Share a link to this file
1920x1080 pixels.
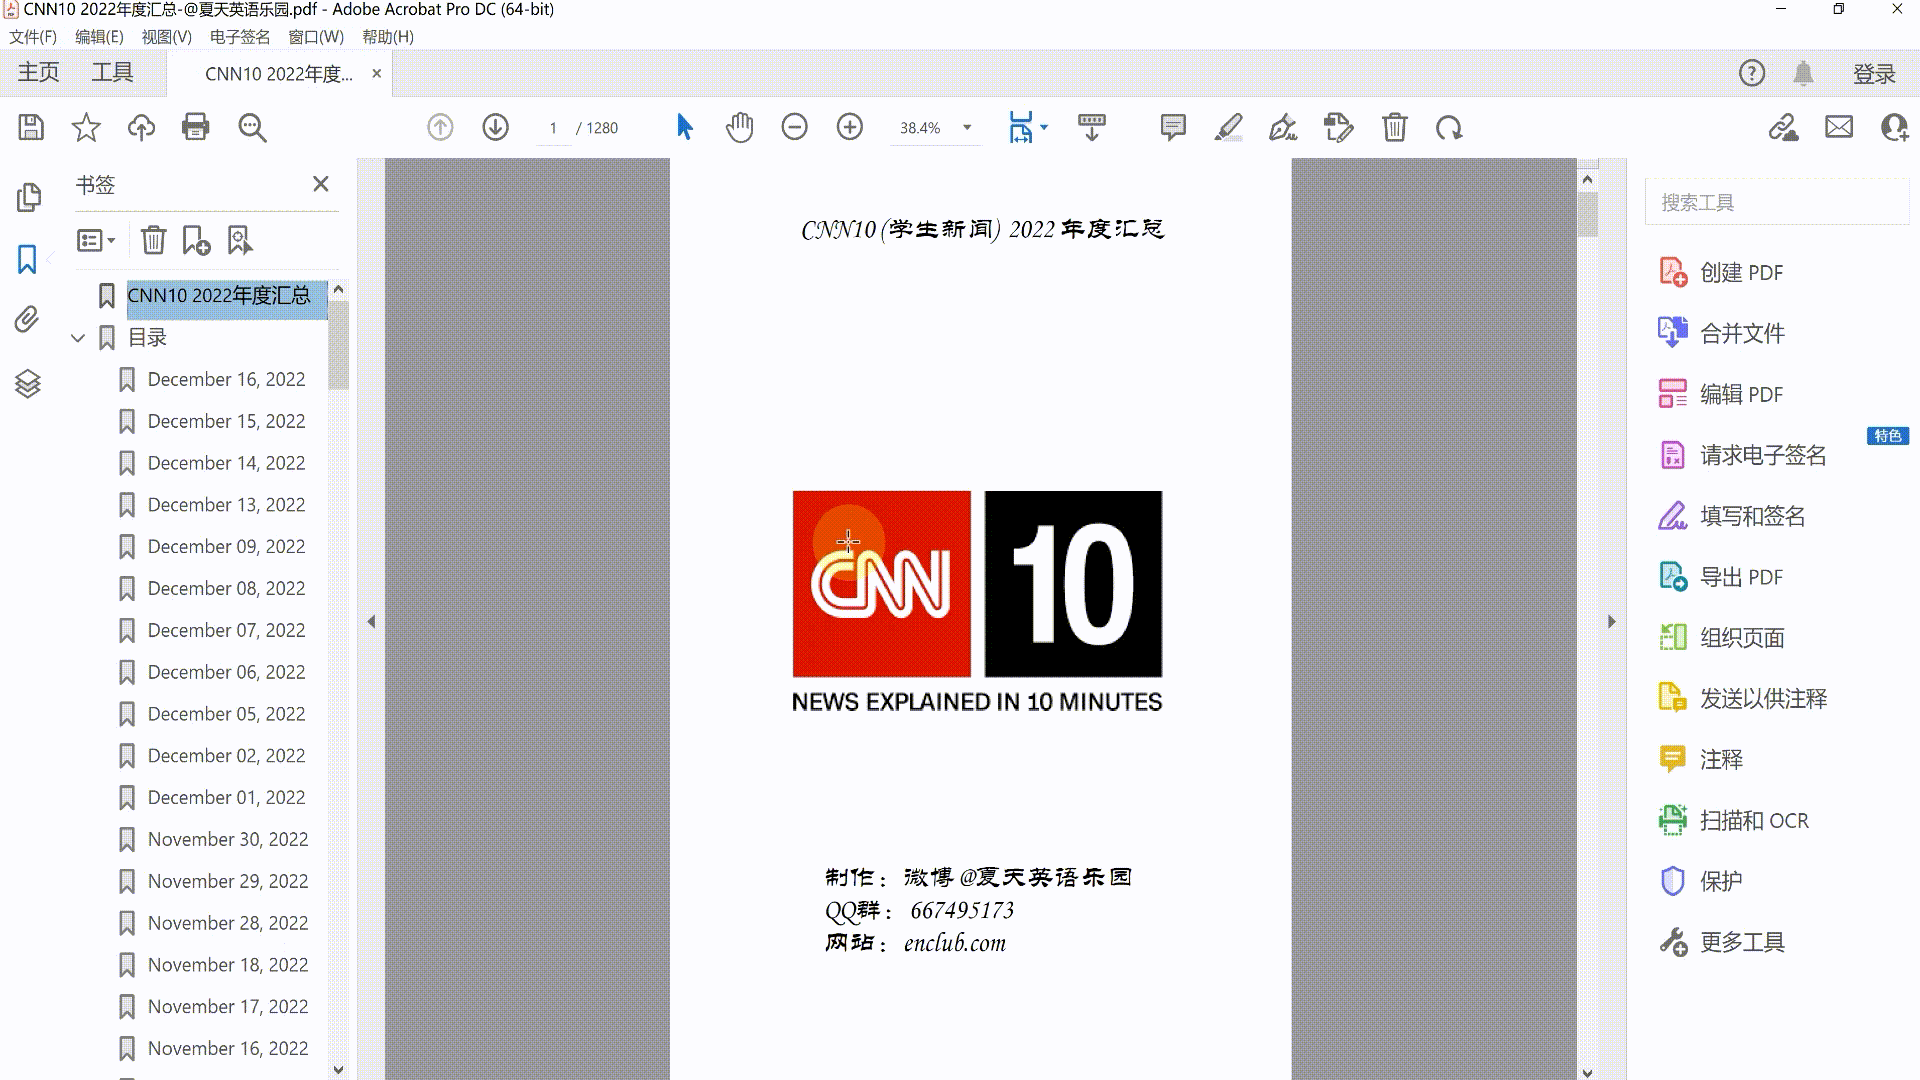tap(1783, 127)
